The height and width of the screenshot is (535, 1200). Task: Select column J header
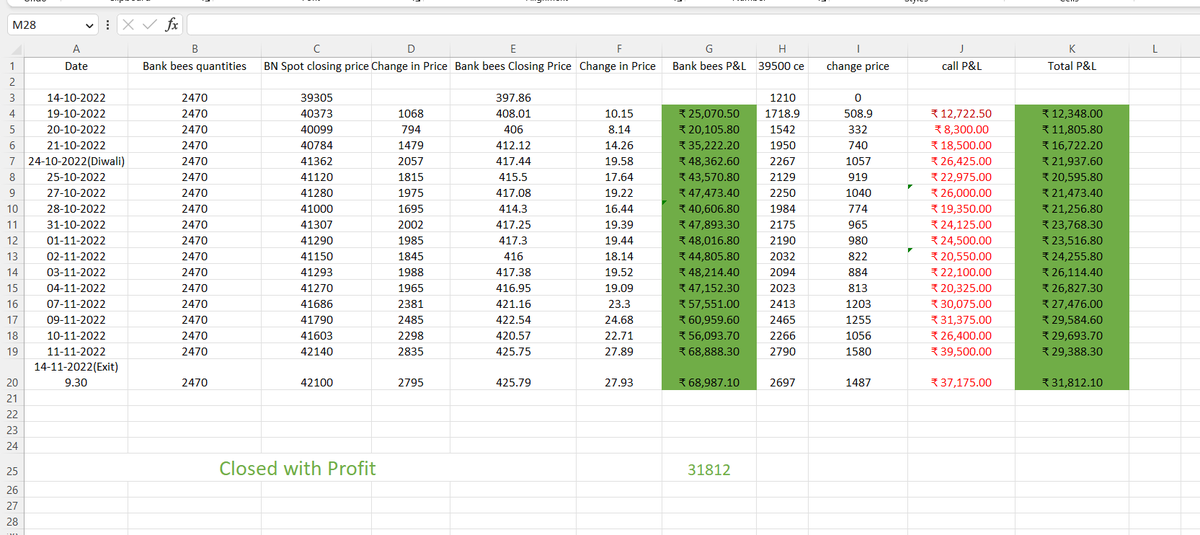[961, 47]
